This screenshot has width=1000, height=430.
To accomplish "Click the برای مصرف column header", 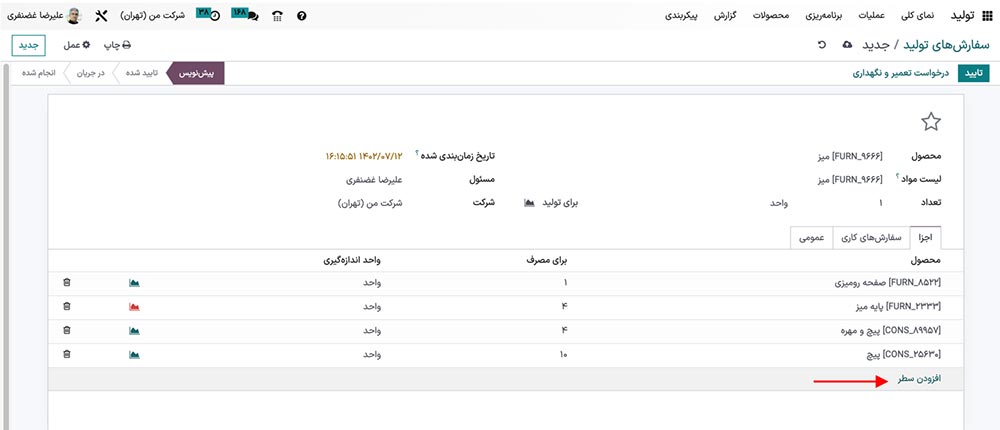I will (549, 260).
